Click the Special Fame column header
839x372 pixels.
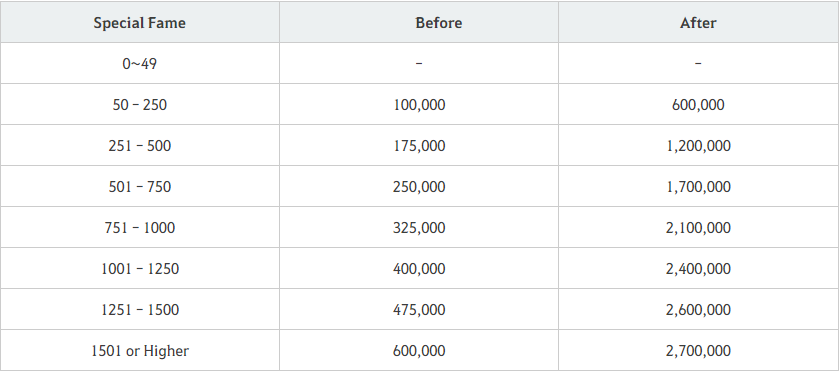pos(140,22)
